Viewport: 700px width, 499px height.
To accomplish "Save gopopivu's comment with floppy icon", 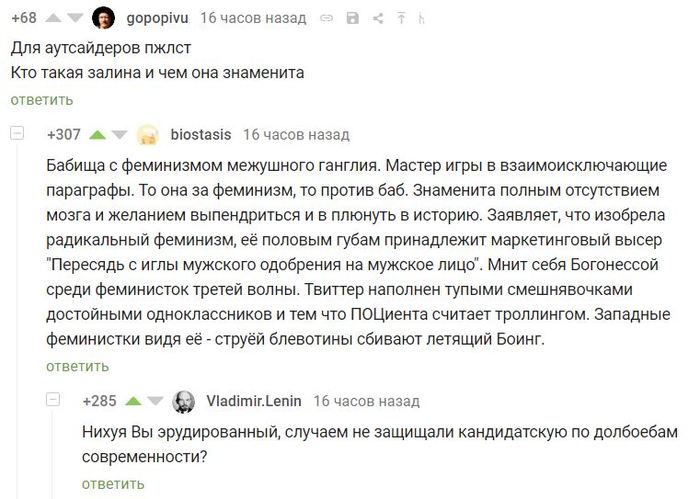I will coord(352,19).
